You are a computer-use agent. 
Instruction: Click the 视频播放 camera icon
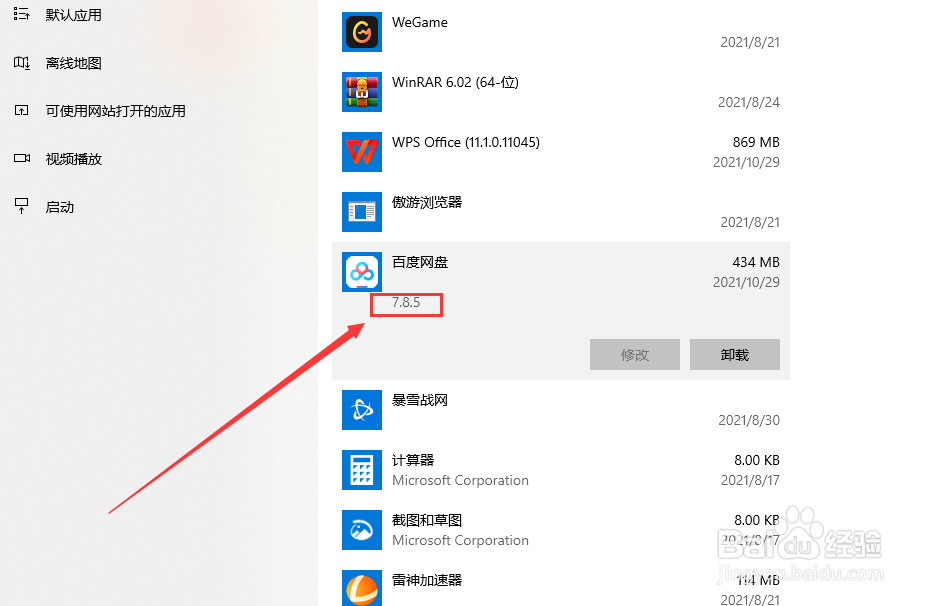click(x=21, y=158)
